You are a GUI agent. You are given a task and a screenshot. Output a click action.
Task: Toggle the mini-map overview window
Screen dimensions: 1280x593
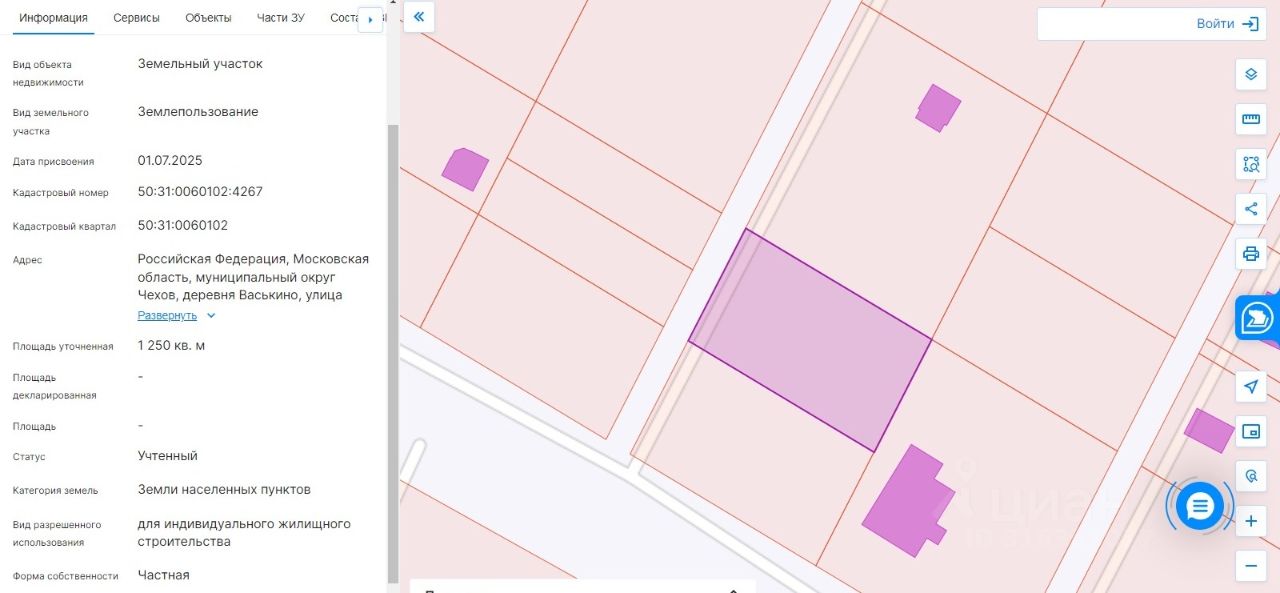click(1250, 431)
